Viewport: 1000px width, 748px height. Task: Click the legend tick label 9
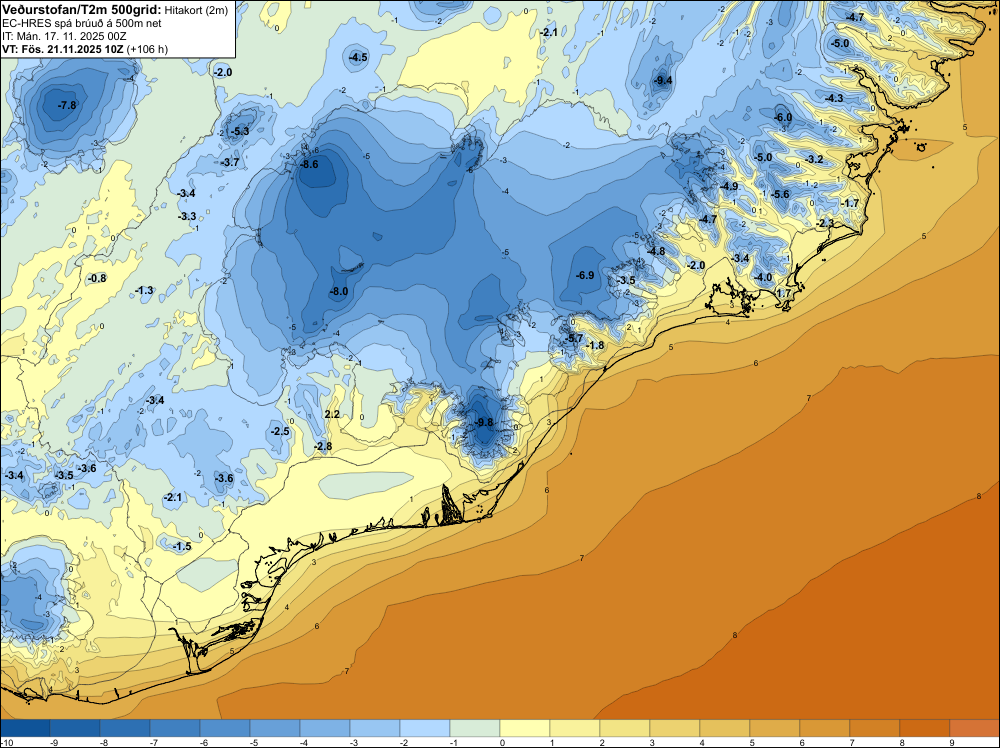click(x=952, y=742)
